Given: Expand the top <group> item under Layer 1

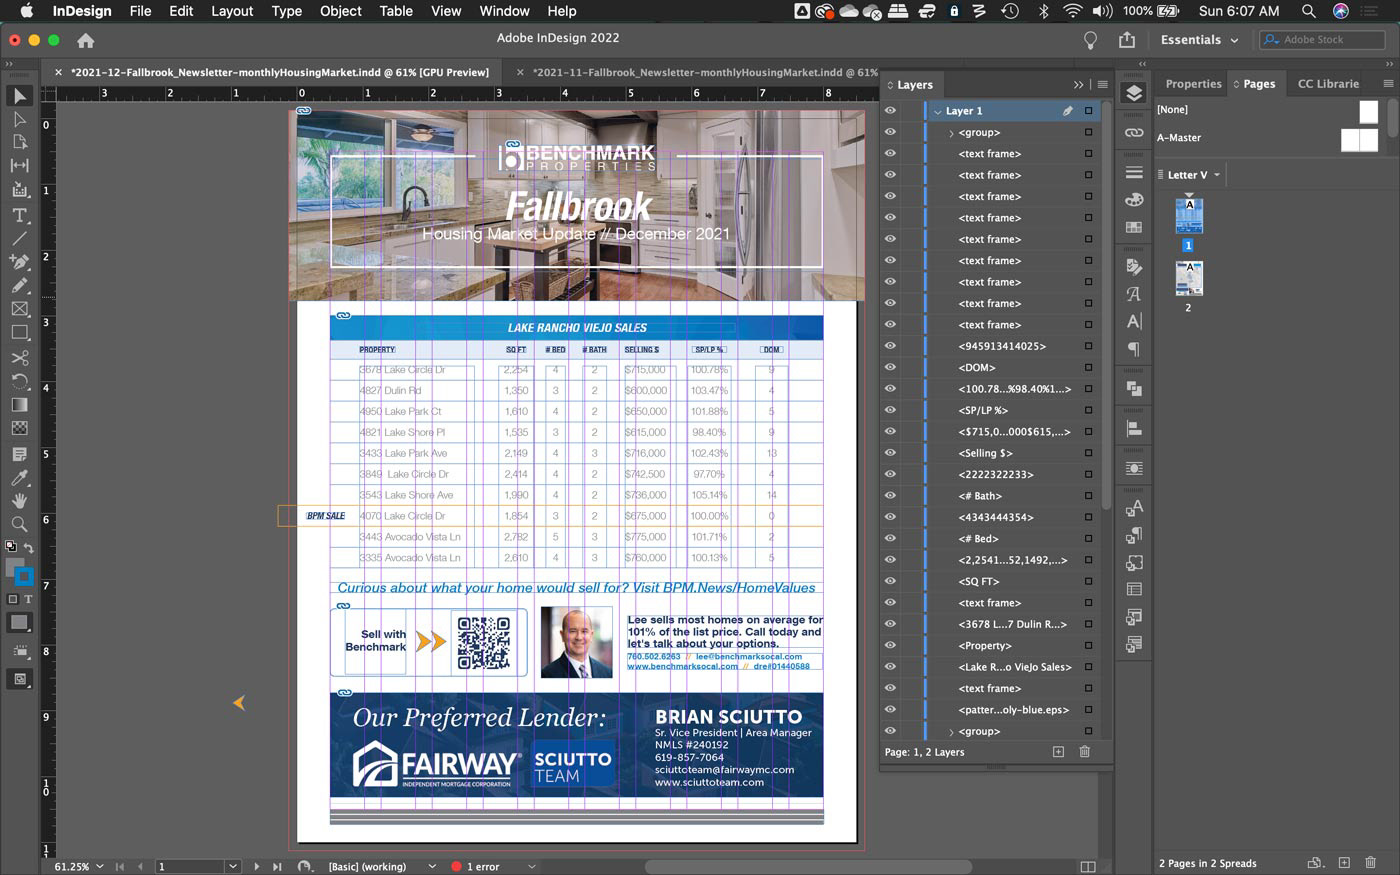Looking at the screenshot, I should [951, 133].
